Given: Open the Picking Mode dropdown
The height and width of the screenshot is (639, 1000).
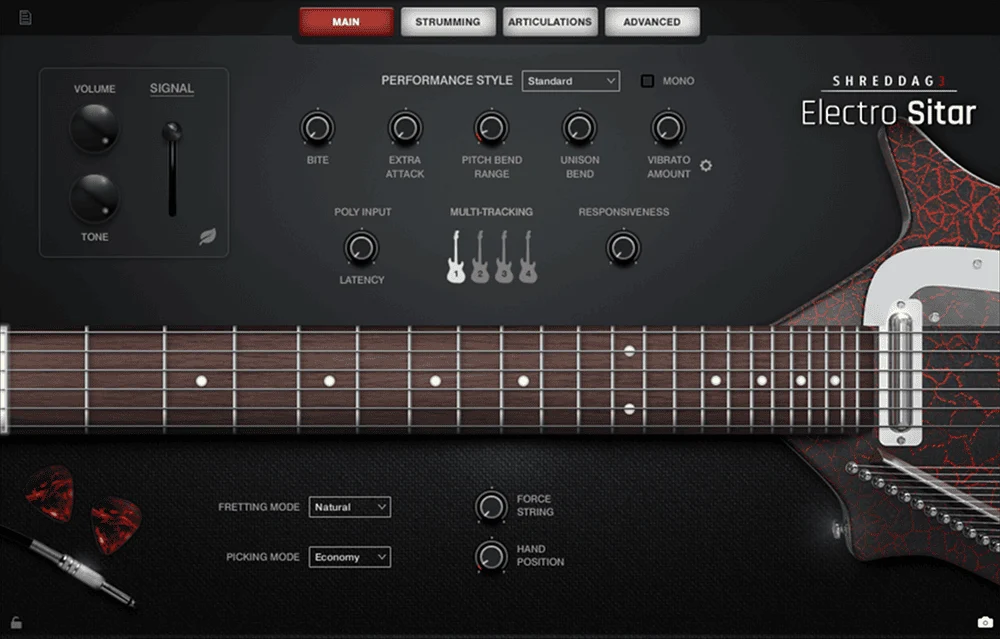Looking at the screenshot, I should tap(349, 557).
